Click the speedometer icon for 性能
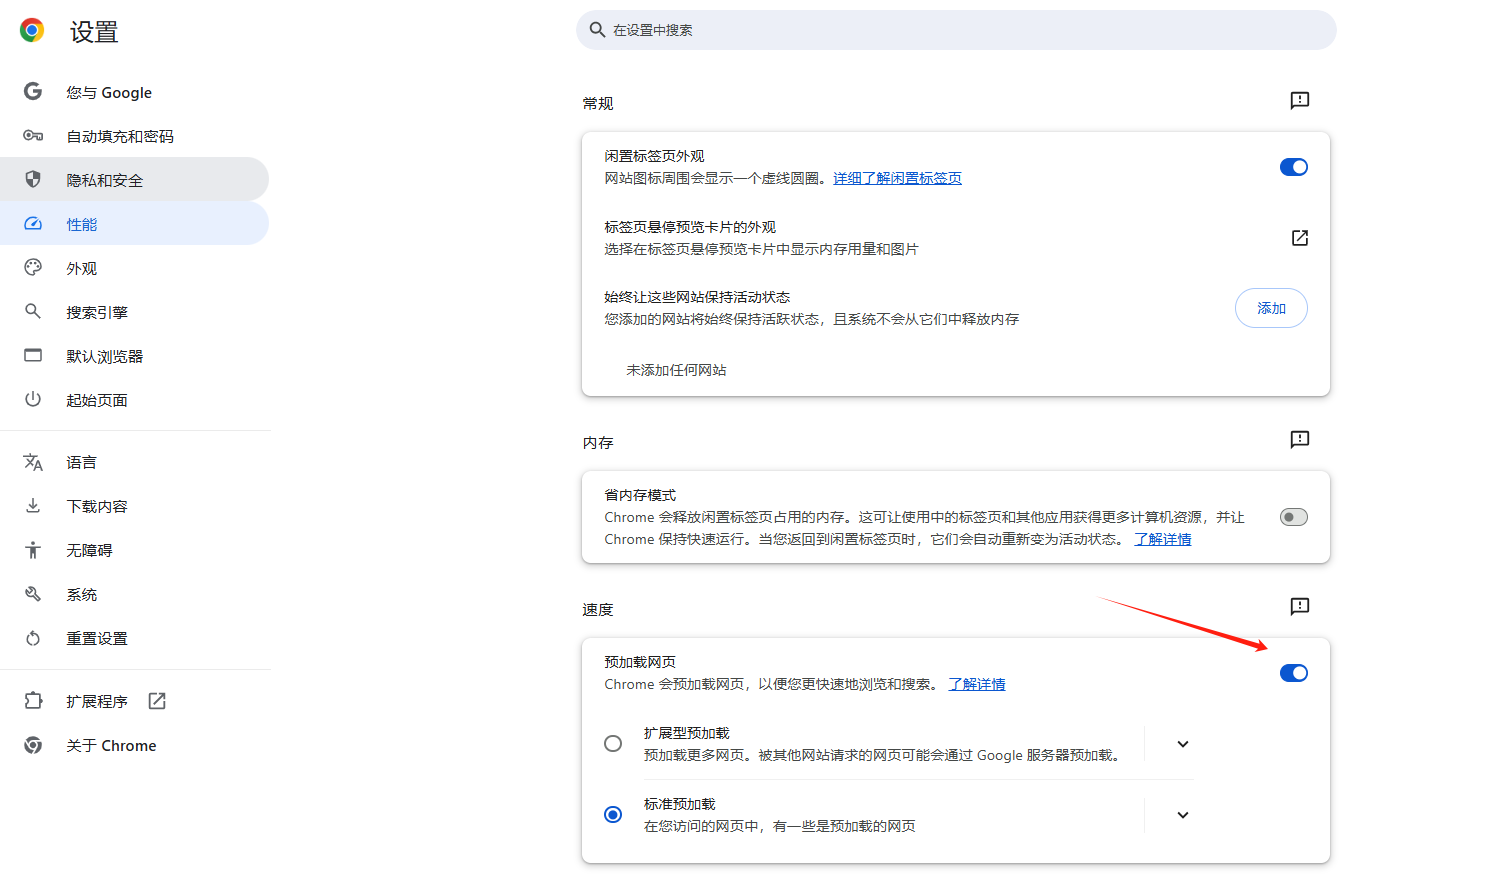 (33, 224)
